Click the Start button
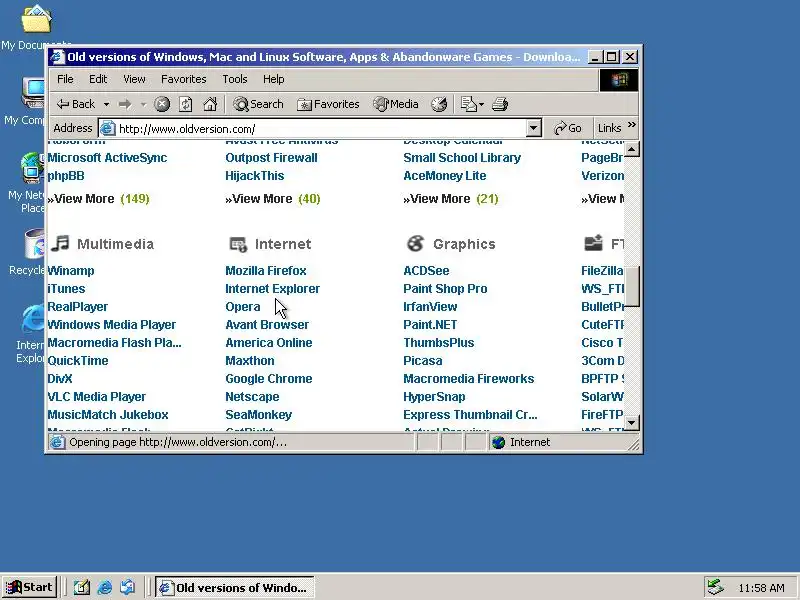This screenshot has width=800, height=600. pos(30,587)
